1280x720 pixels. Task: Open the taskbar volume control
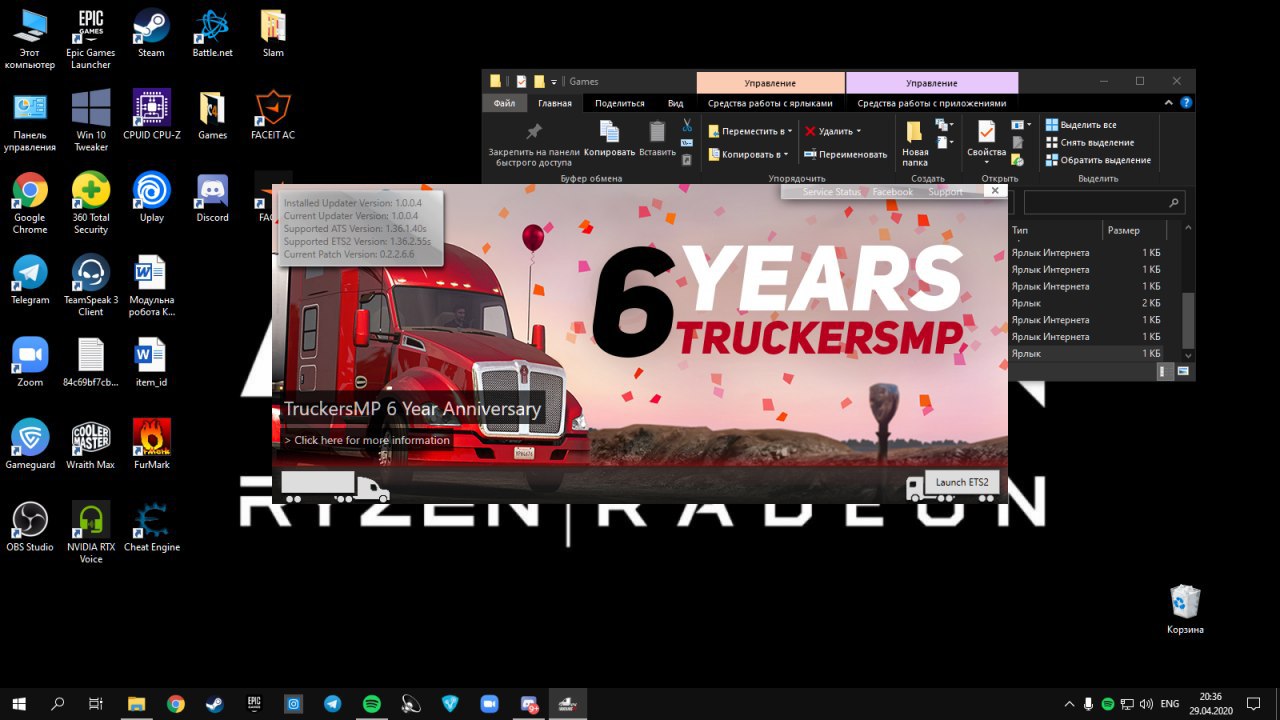tap(1146, 704)
